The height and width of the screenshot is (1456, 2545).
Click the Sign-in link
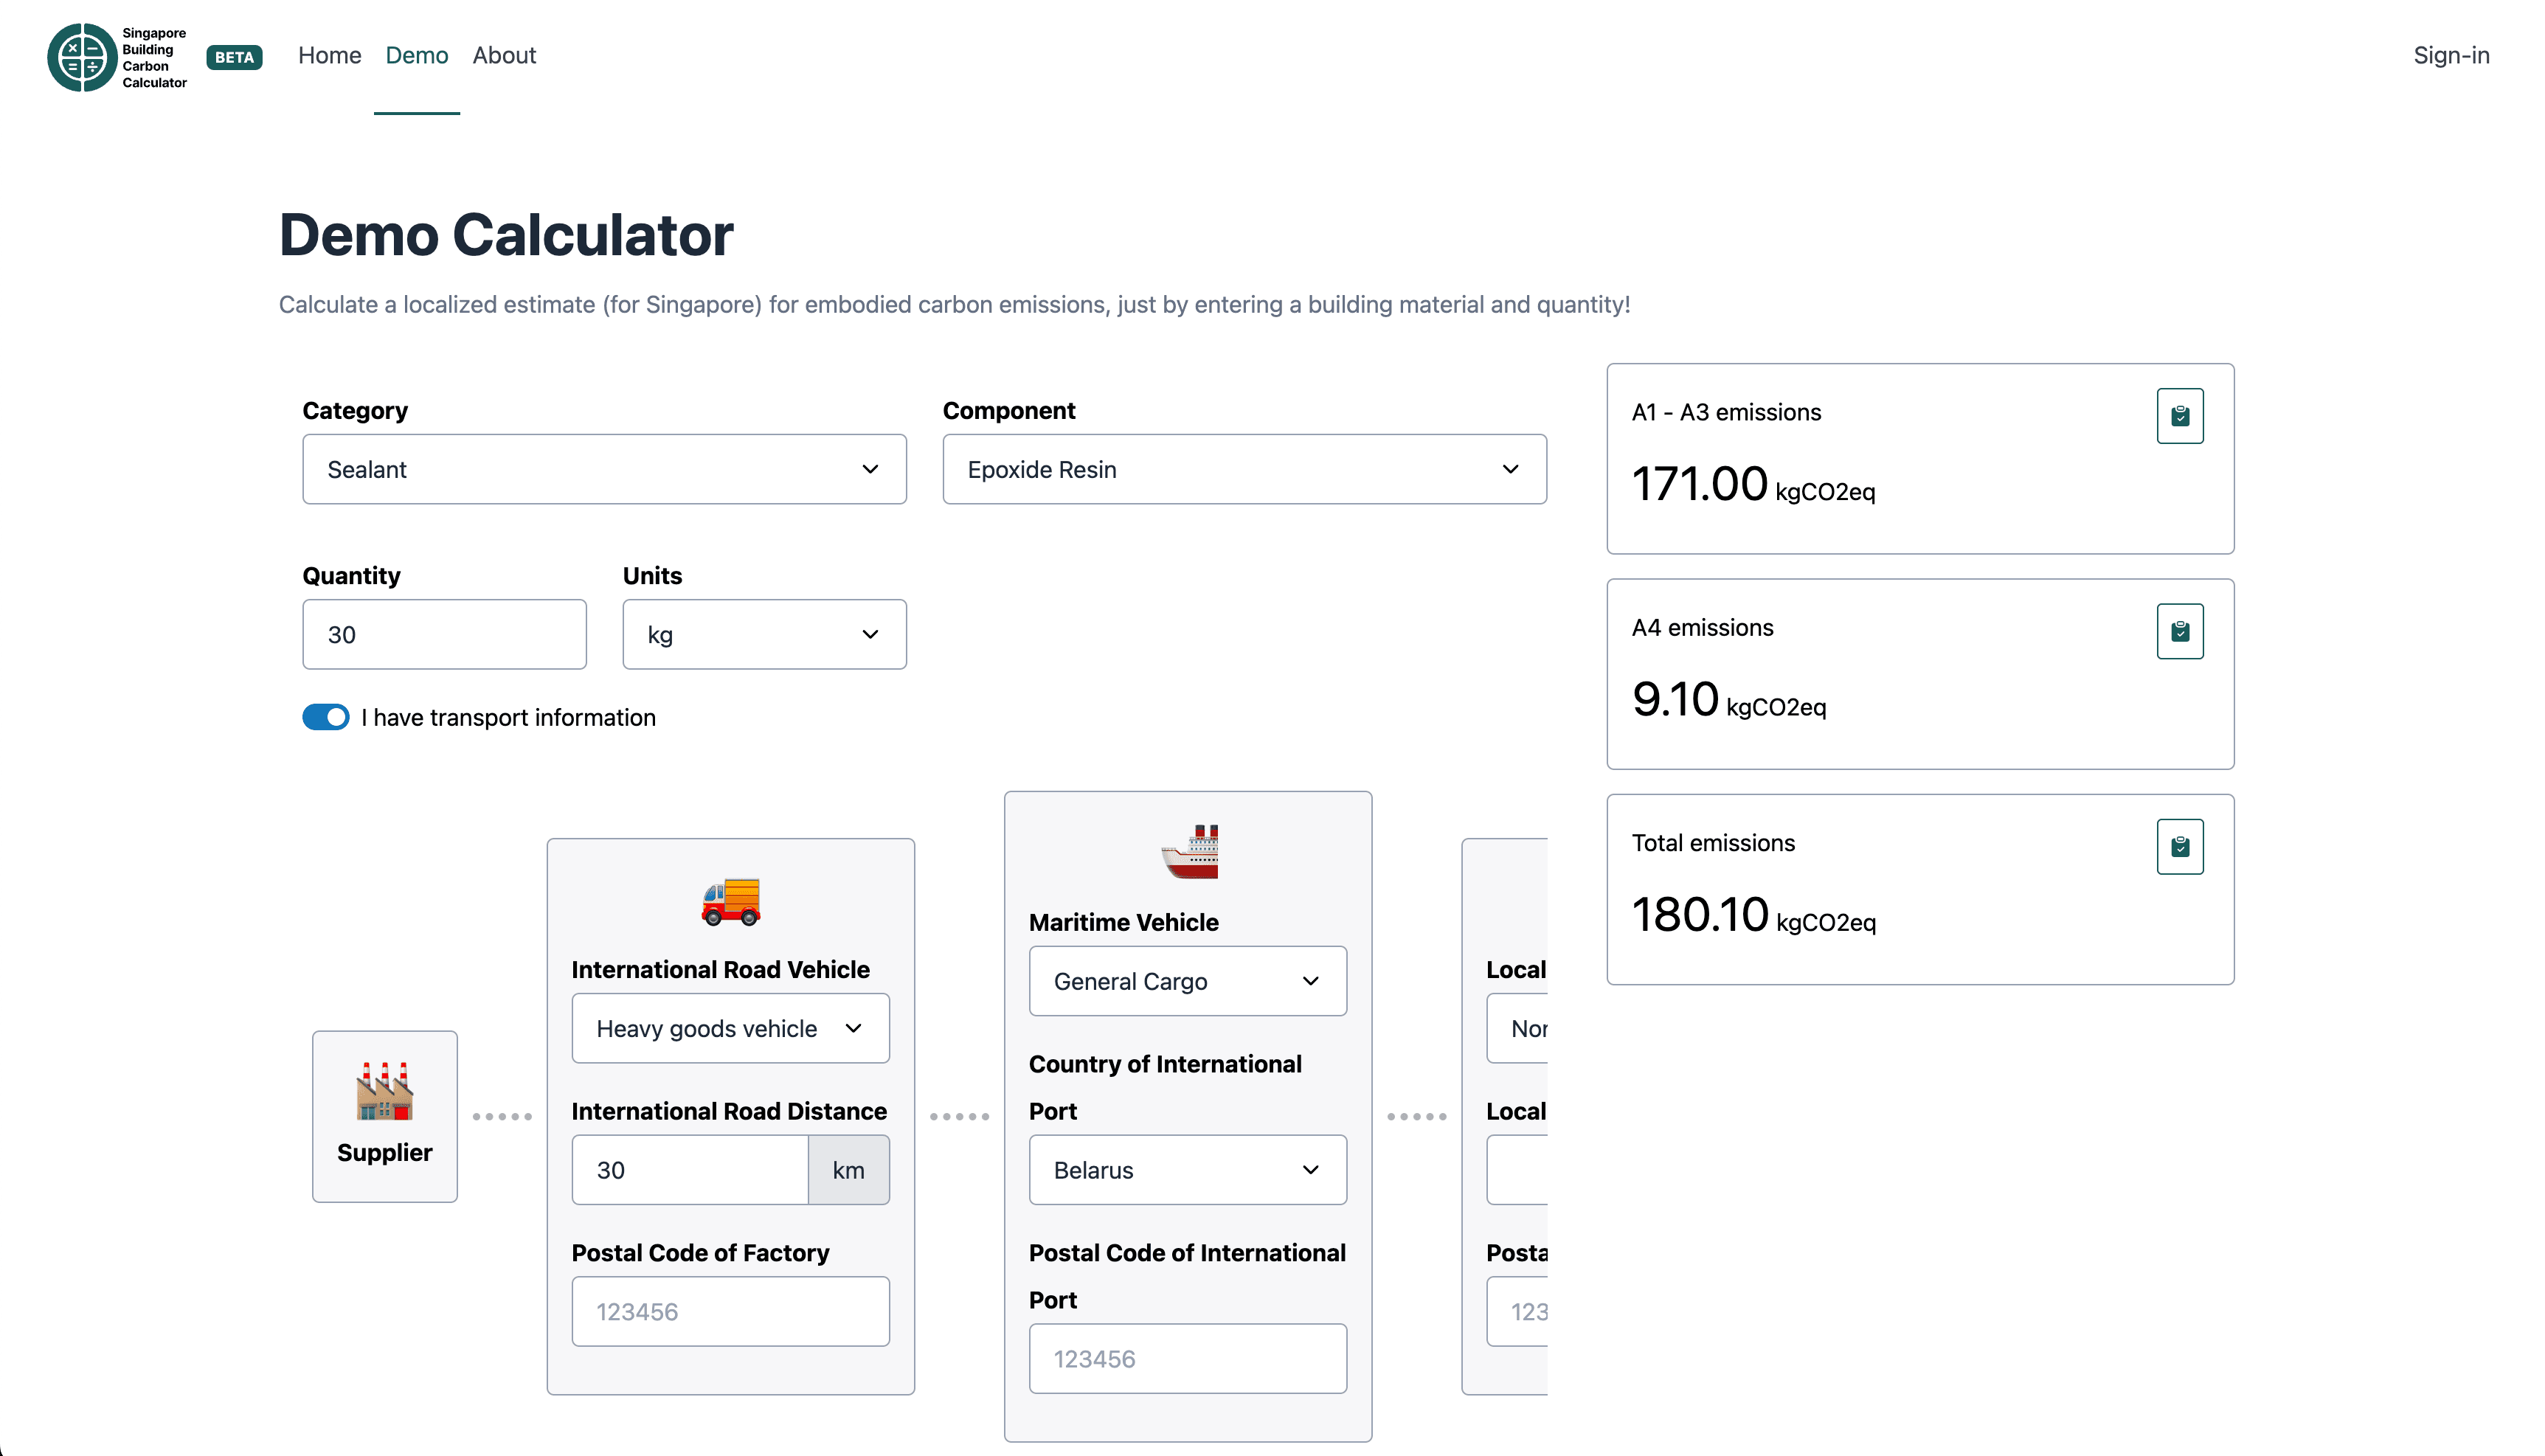point(2450,55)
